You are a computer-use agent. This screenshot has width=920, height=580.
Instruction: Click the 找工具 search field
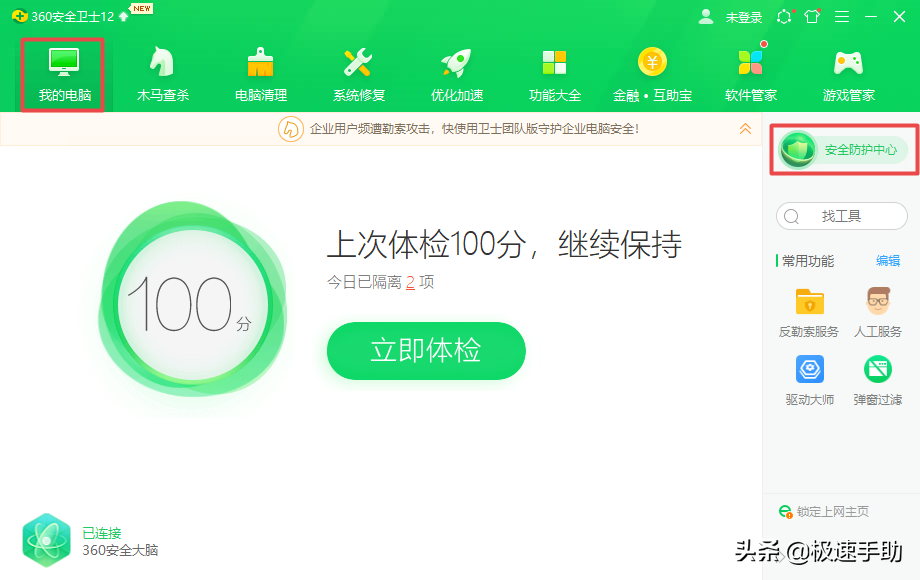841,216
